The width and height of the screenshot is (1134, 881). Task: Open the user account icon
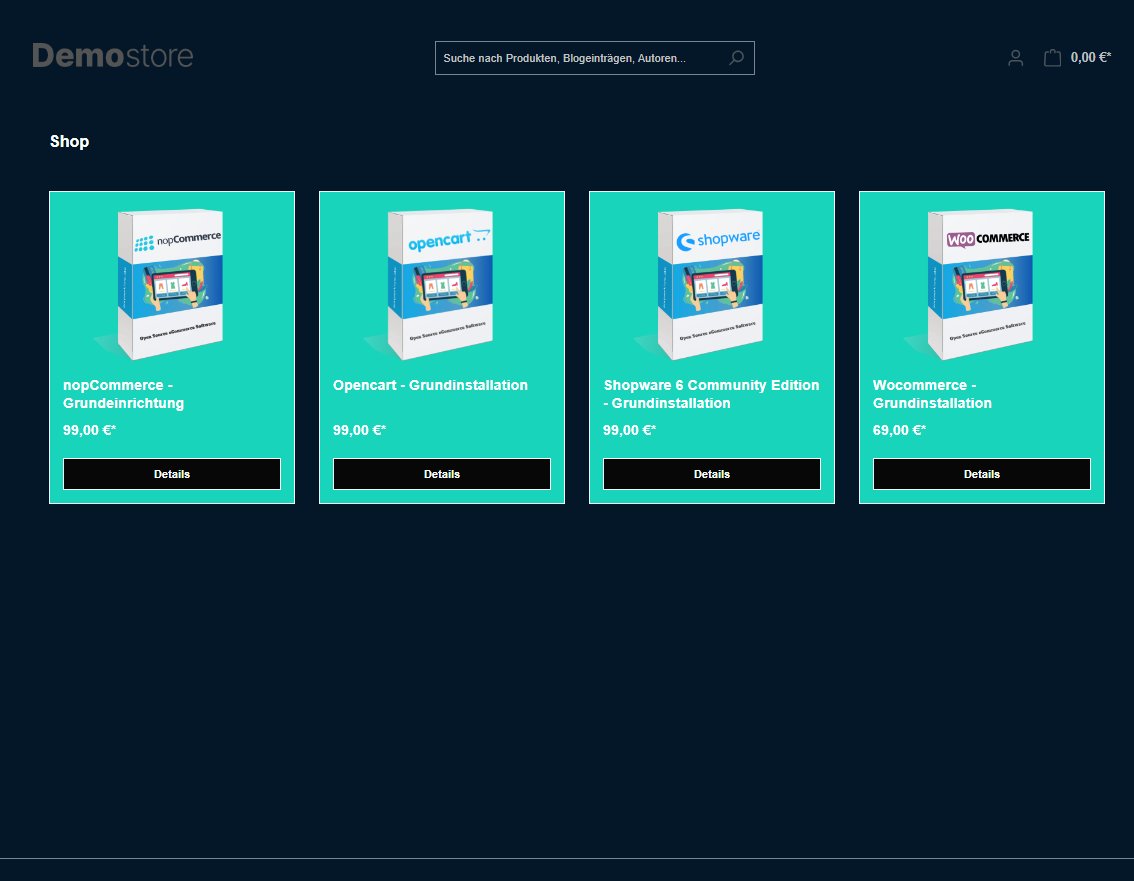coord(1015,58)
